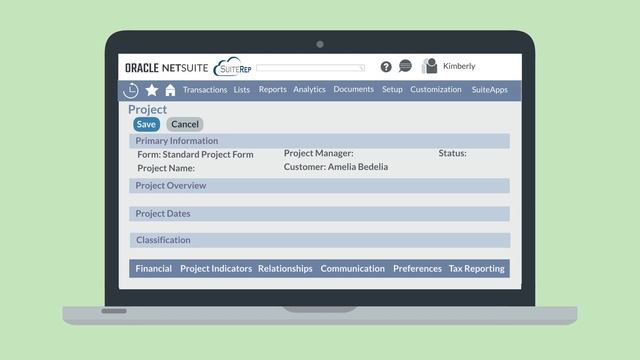Open the Lists menu

(242, 90)
